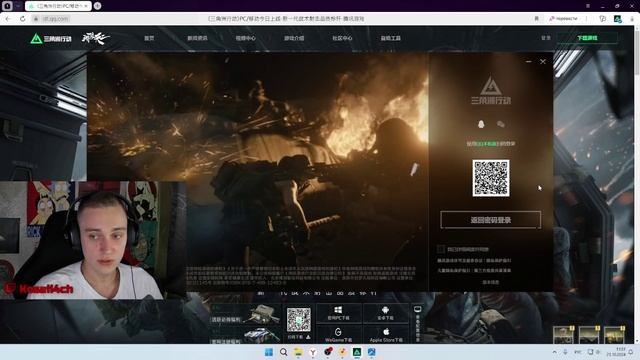Click the bookmark icon in the address bar
Screen dimensions: 640x360
(536, 19)
